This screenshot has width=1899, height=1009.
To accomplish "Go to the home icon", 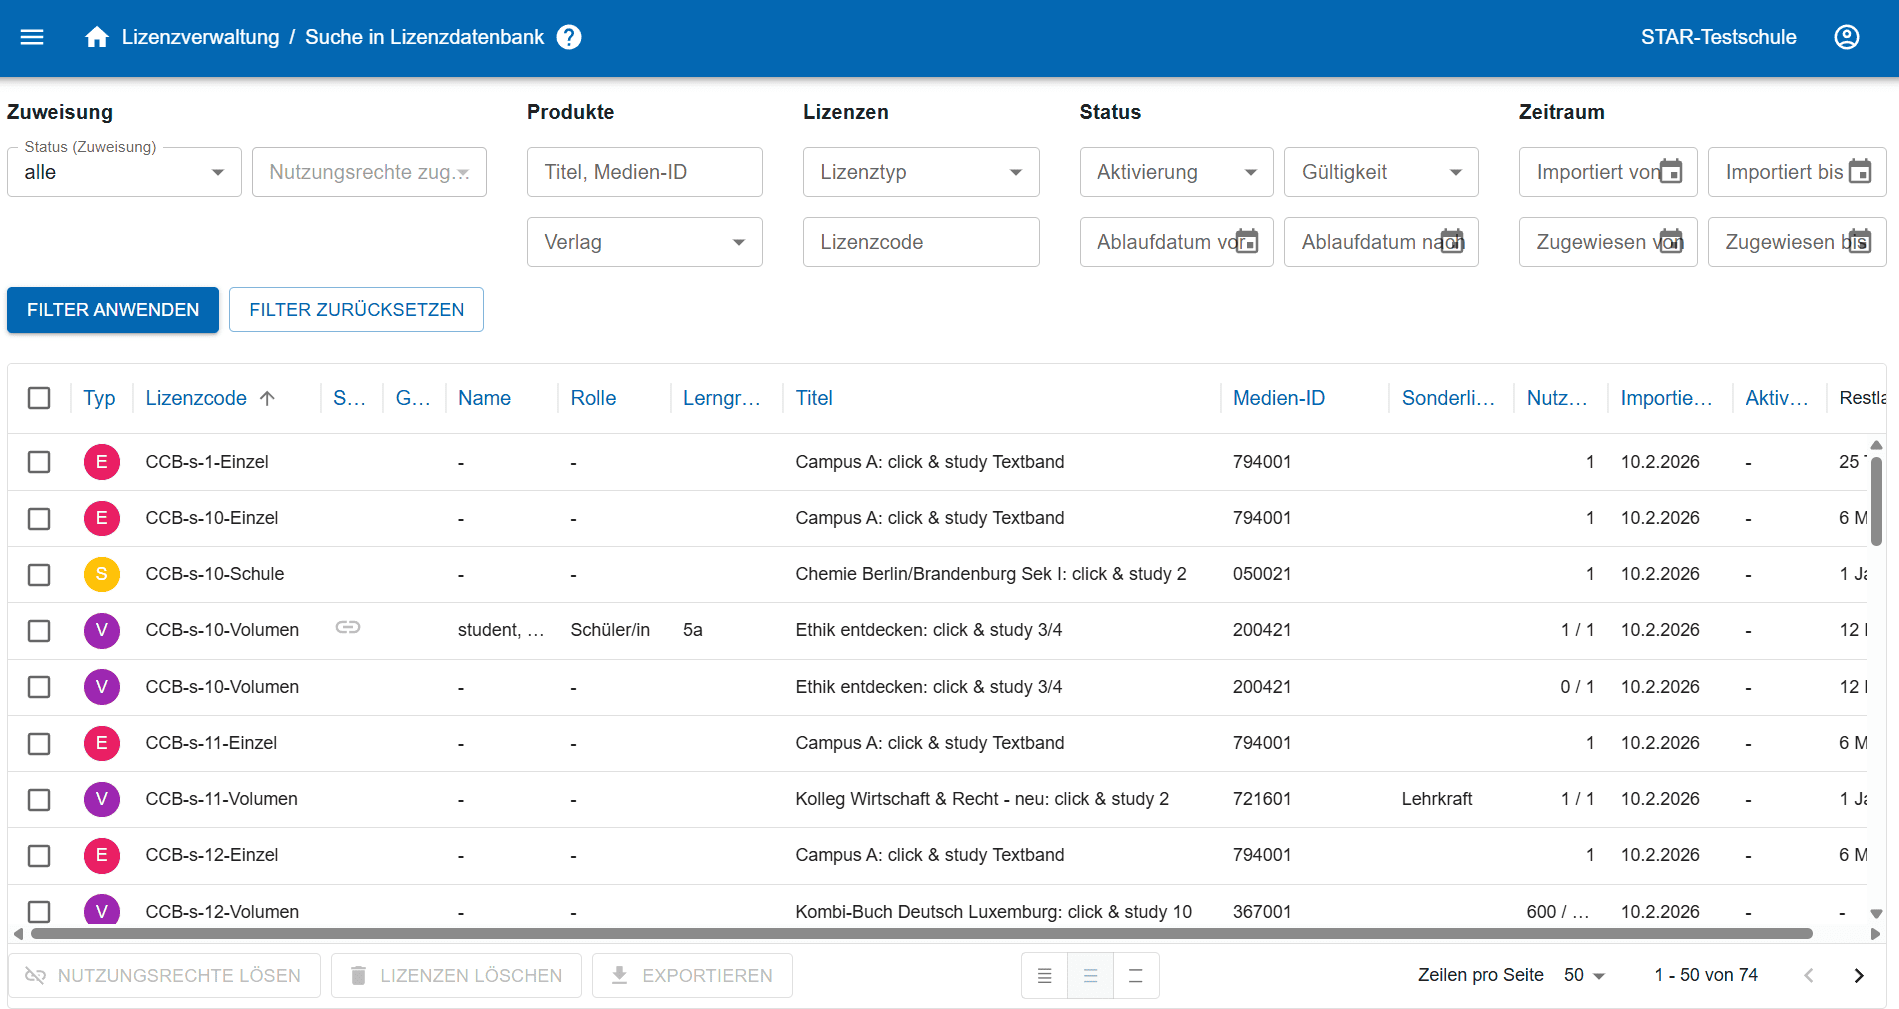I will click(x=97, y=37).
